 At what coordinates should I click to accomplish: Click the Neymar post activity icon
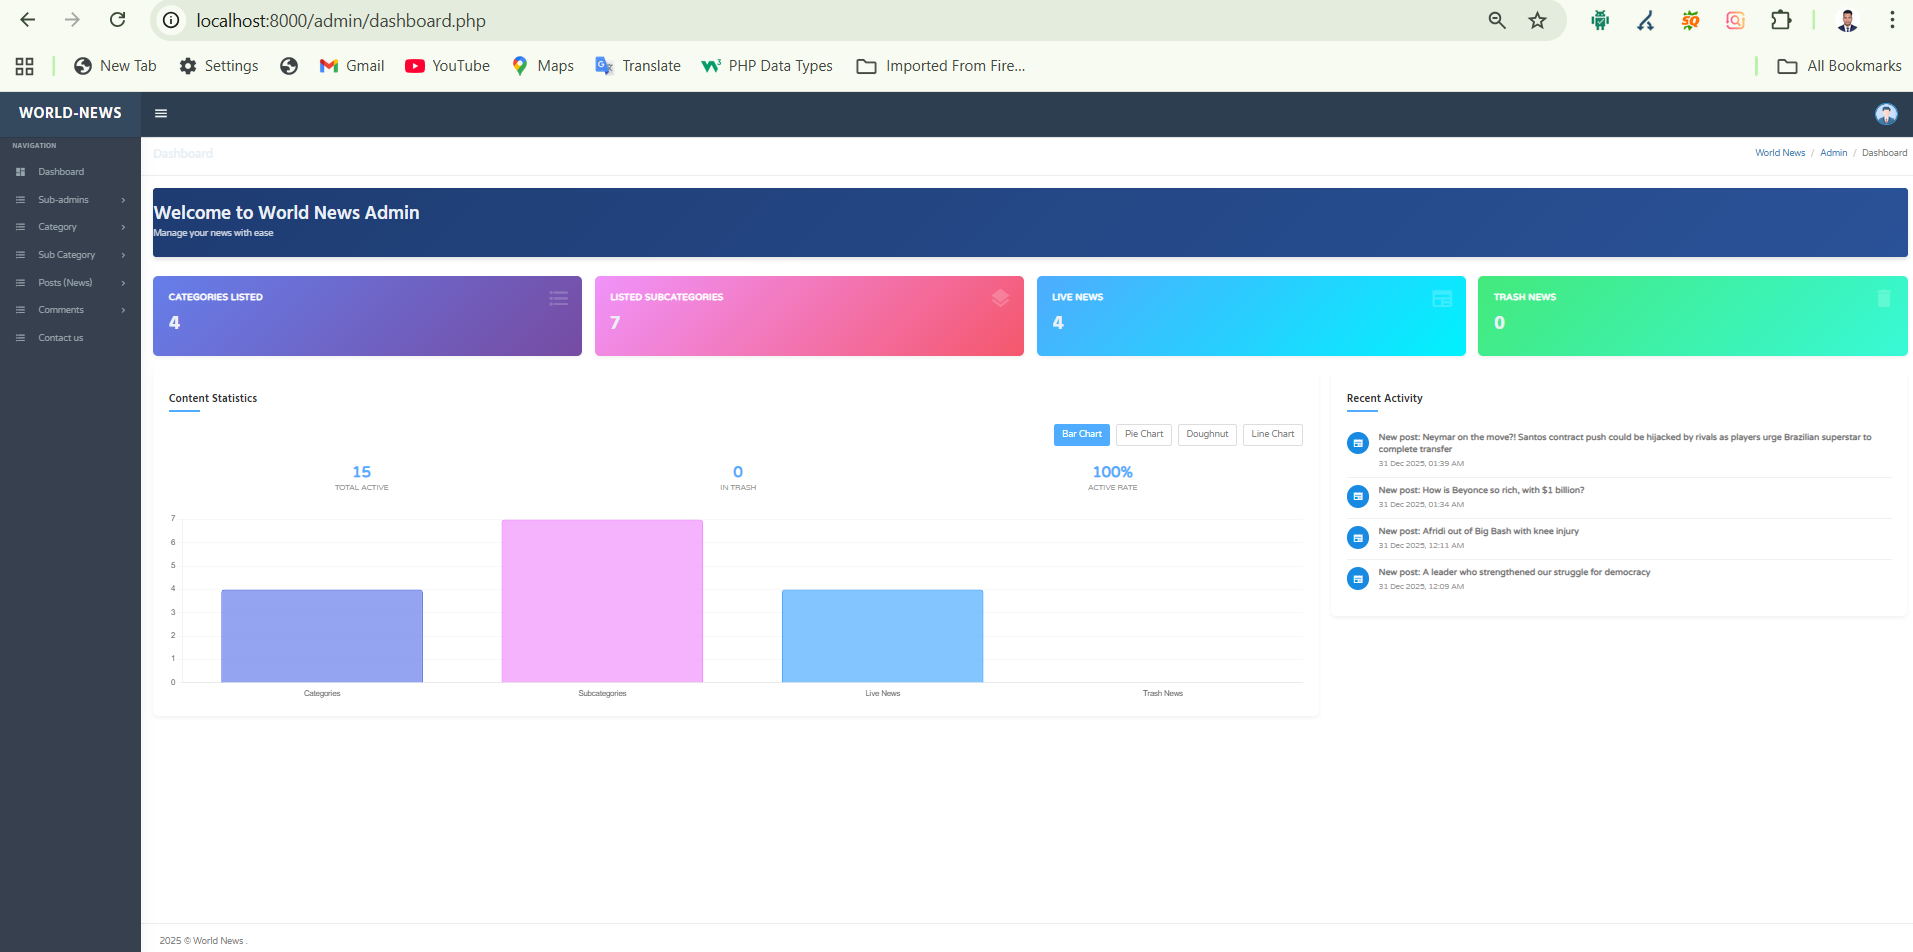1357,443
